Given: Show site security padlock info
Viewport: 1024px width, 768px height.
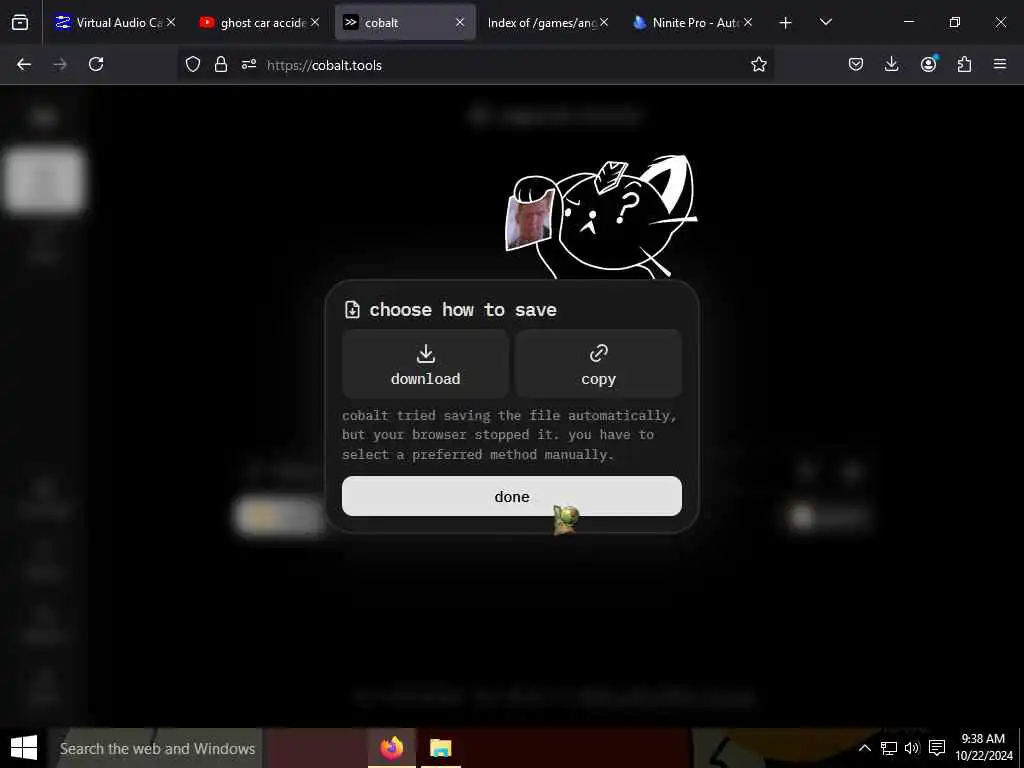Looking at the screenshot, I should click(221, 64).
